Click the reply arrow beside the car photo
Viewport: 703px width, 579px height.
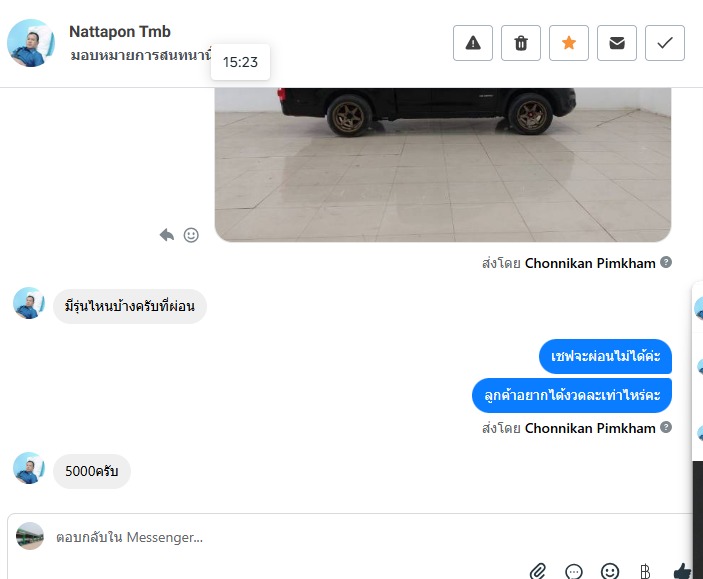[x=167, y=235]
